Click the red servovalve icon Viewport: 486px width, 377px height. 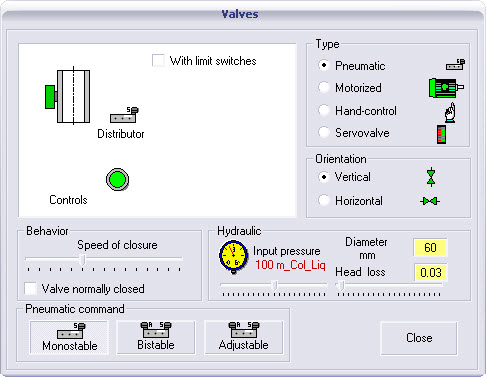coord(441,134)
